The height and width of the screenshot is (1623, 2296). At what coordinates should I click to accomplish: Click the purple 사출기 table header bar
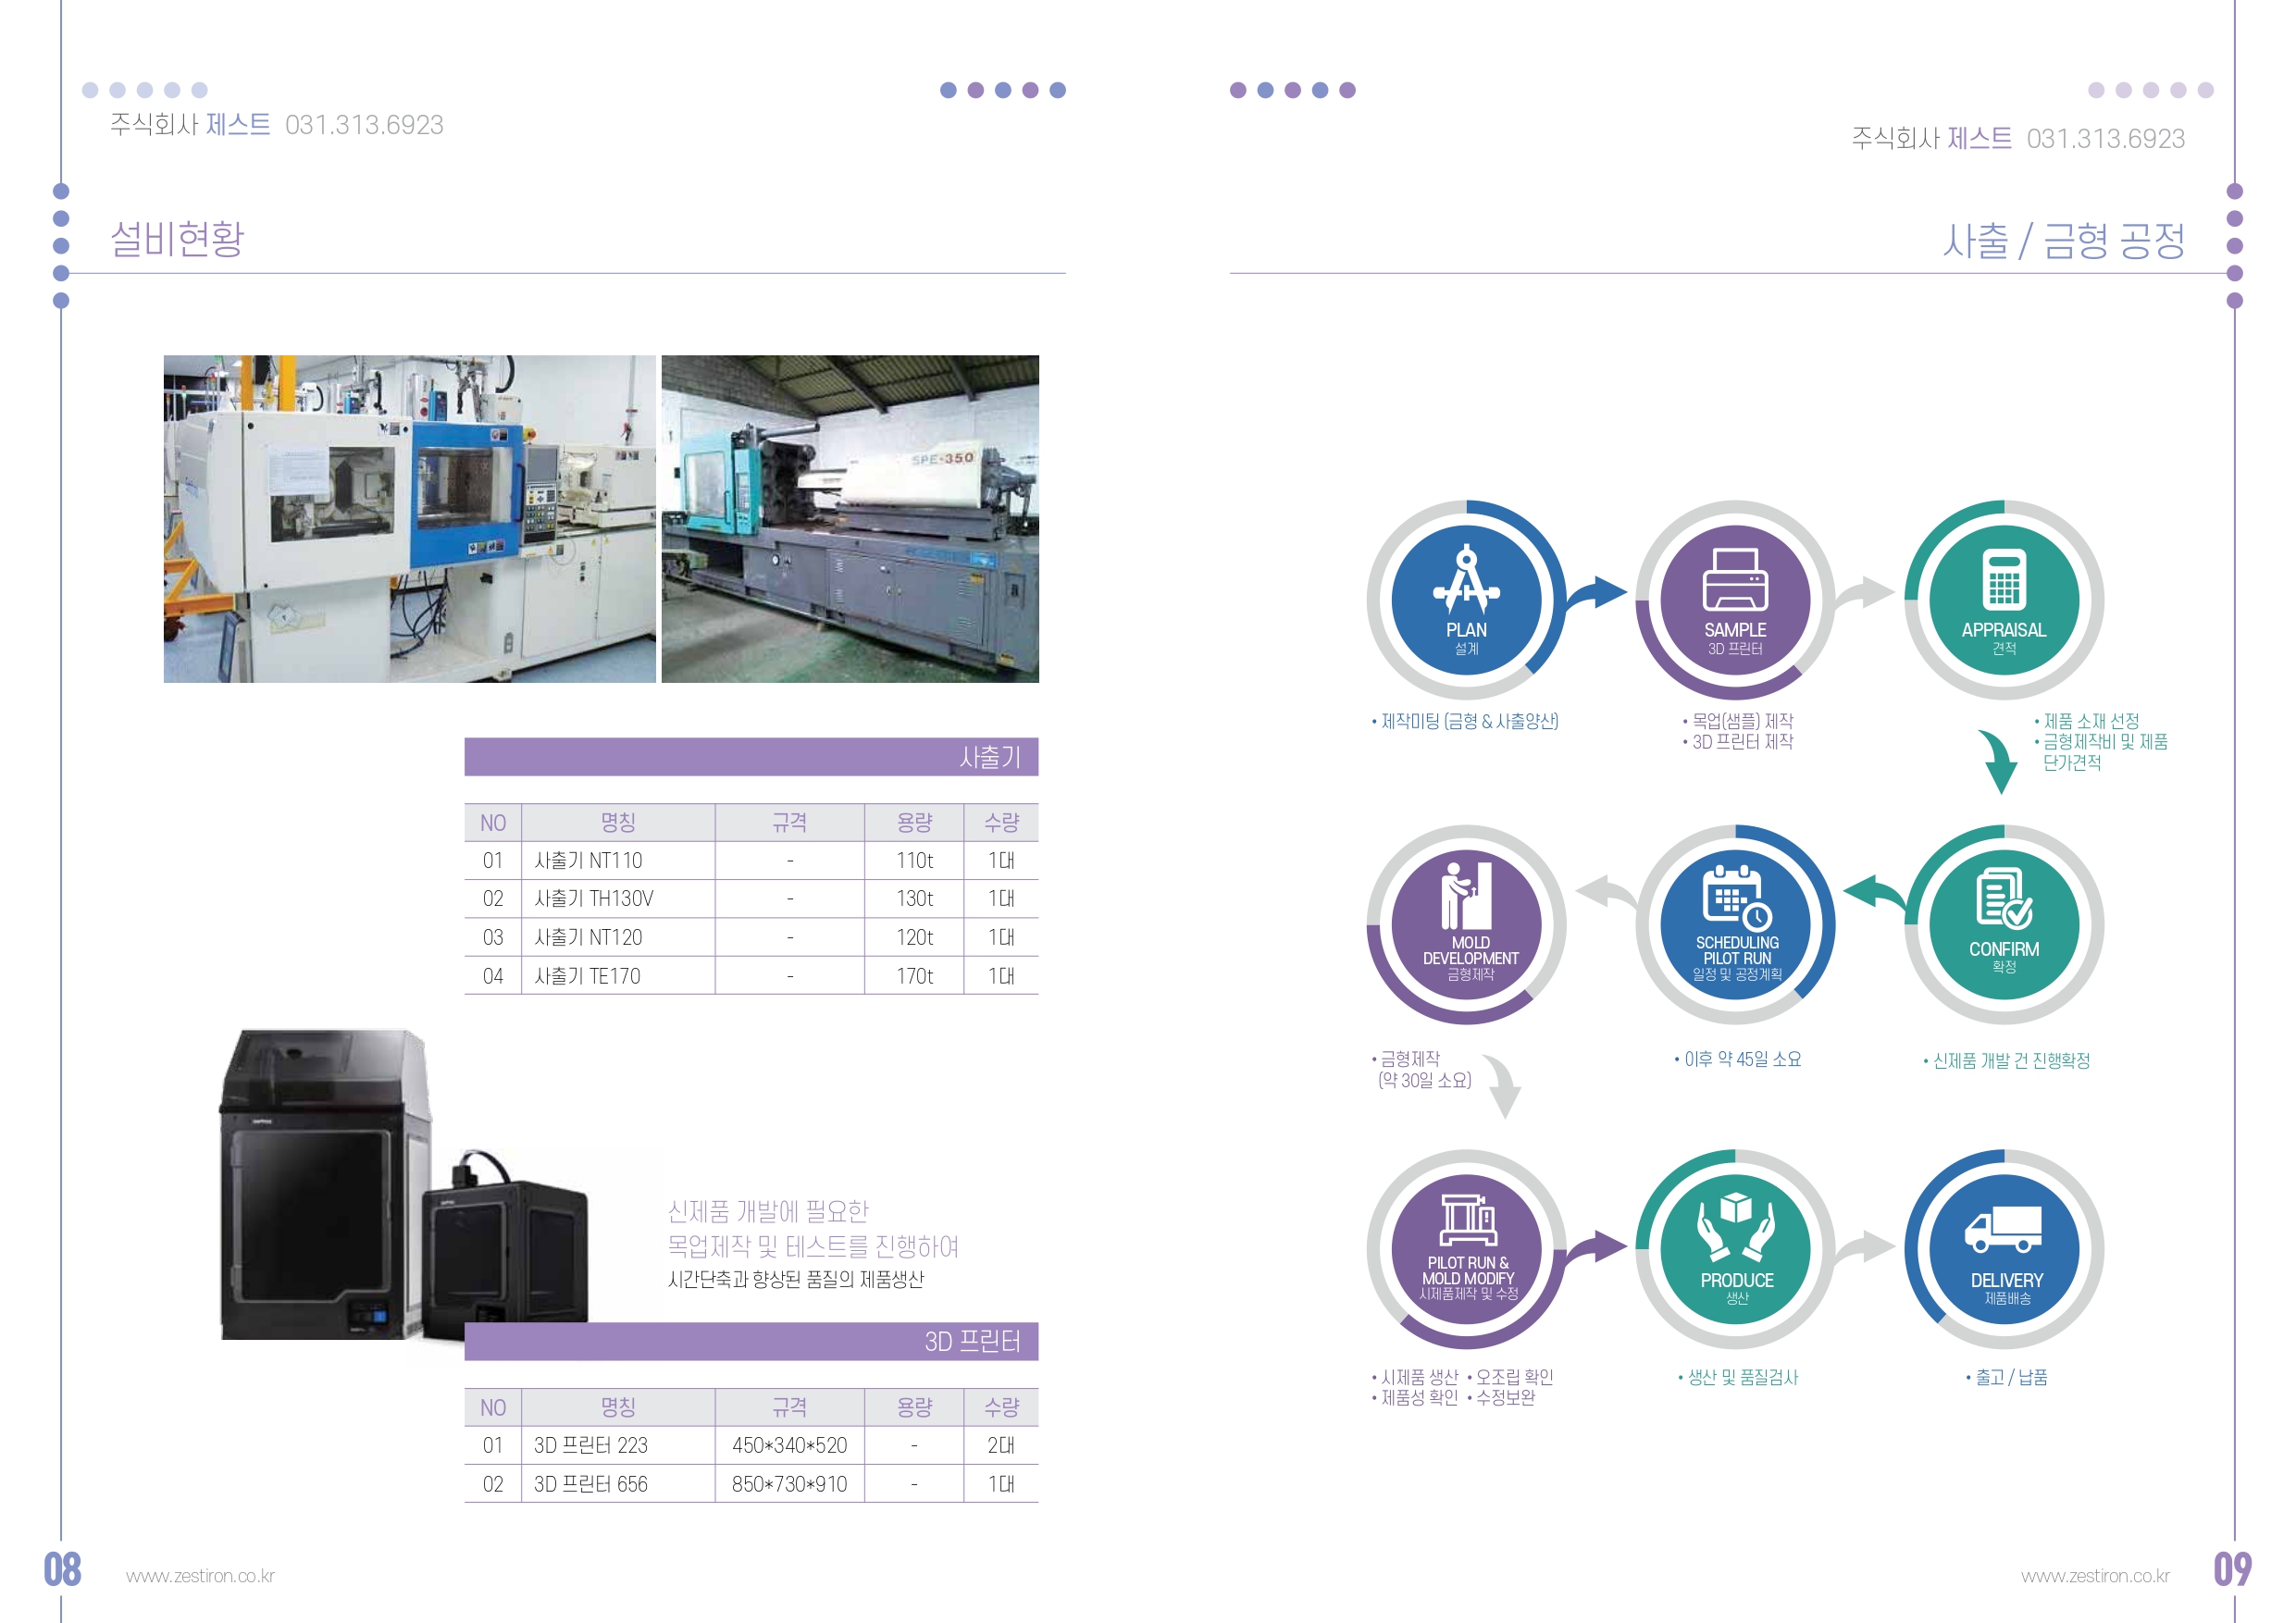pyautogui.click(x=751, y=757)
